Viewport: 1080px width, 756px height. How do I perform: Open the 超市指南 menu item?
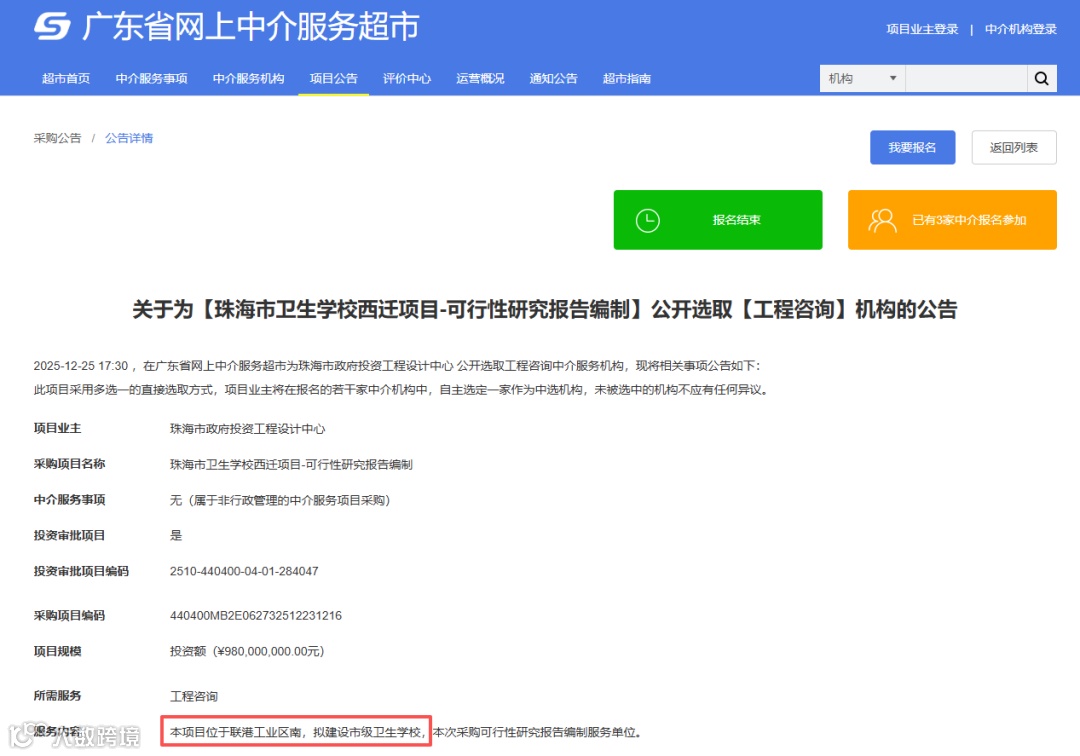click(x=627, y=78)
